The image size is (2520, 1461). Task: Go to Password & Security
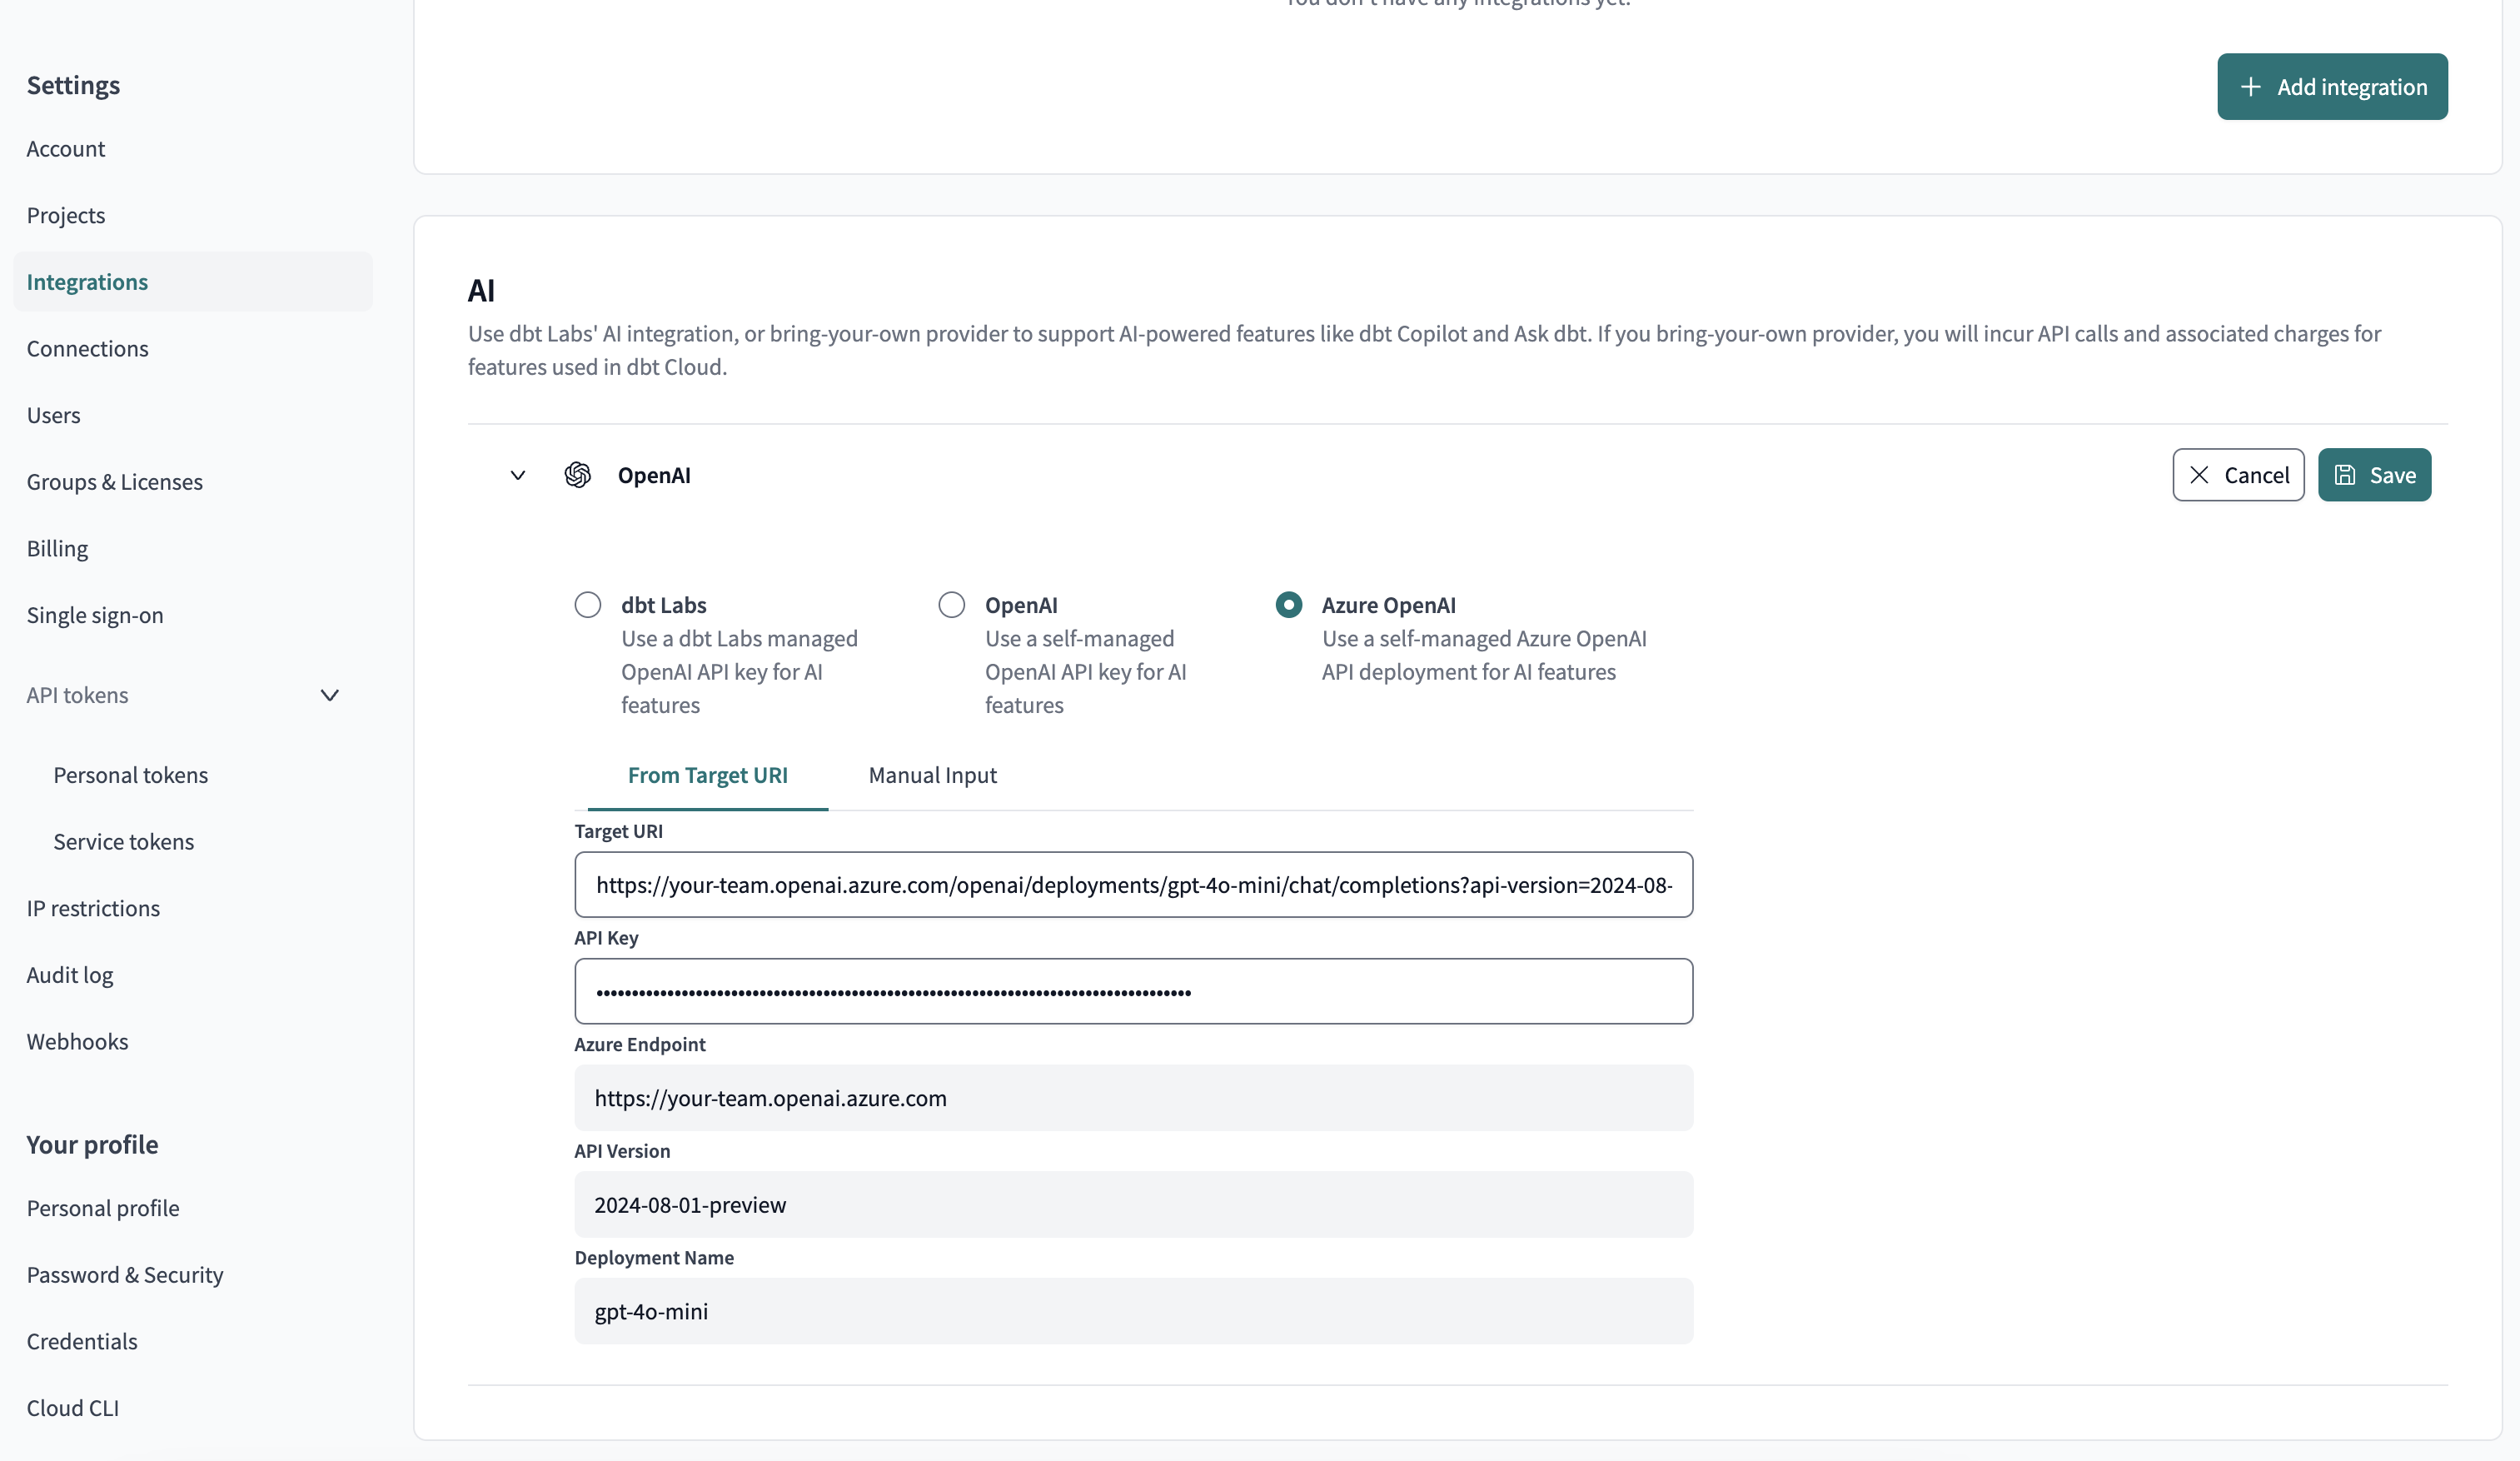[125, 1275]
